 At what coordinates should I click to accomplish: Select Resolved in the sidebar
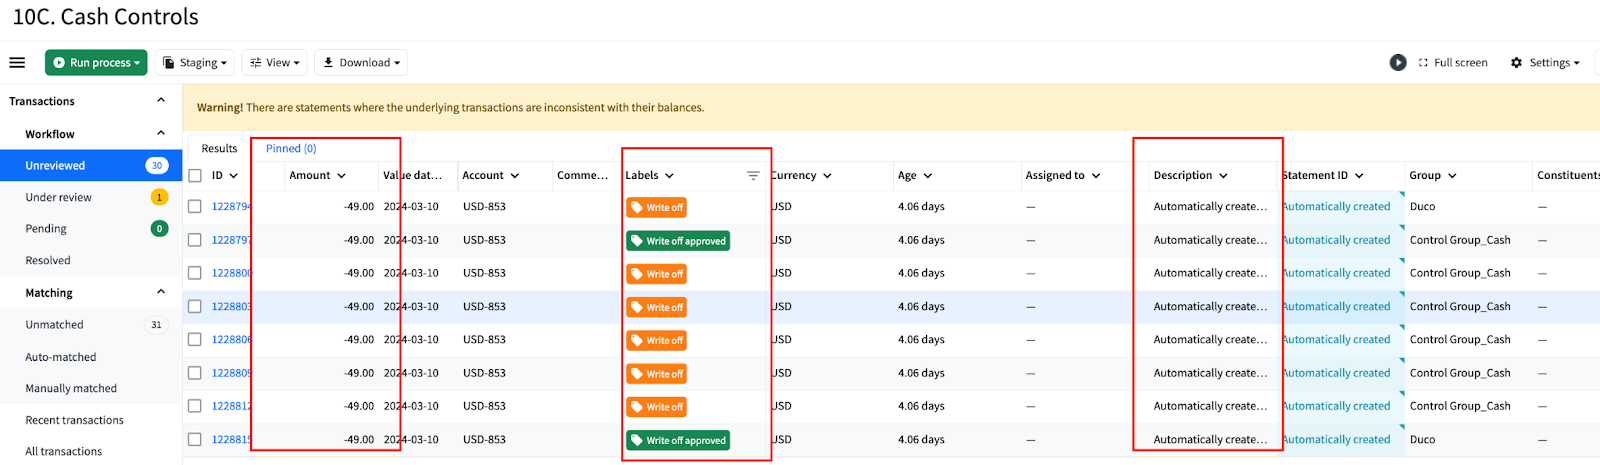pyautogui.click(x=91, y=260)
